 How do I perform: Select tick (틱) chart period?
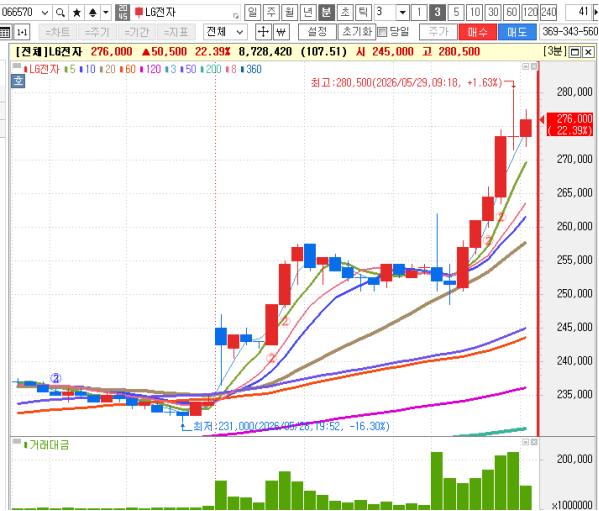(x=363, y=12)
